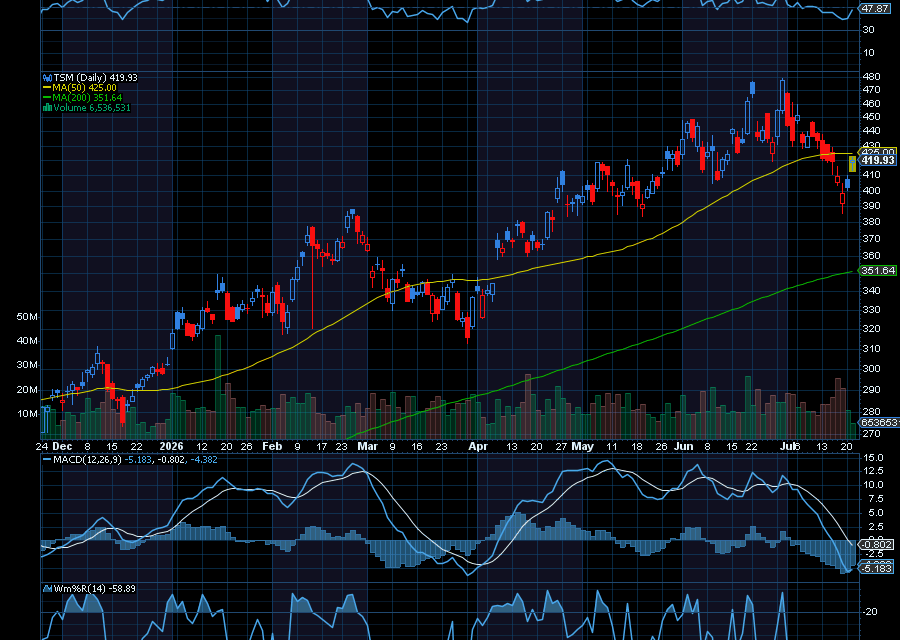Select the MA(200) 351.64 legend entry
The image size is (900, 640).
pyautogui.click(x=87, y=98)
